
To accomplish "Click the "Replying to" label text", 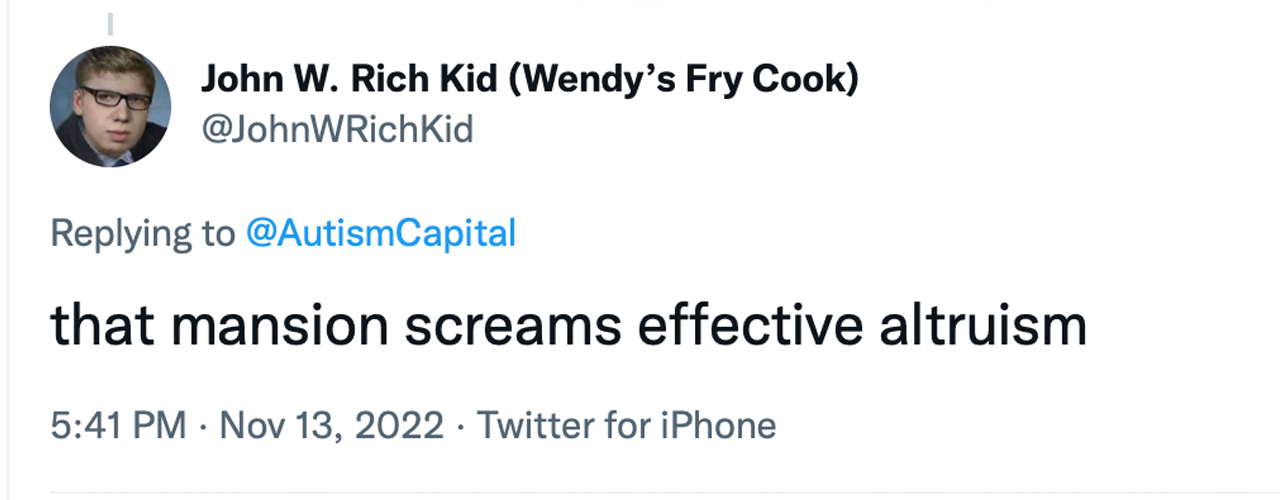I will point(141,234).
